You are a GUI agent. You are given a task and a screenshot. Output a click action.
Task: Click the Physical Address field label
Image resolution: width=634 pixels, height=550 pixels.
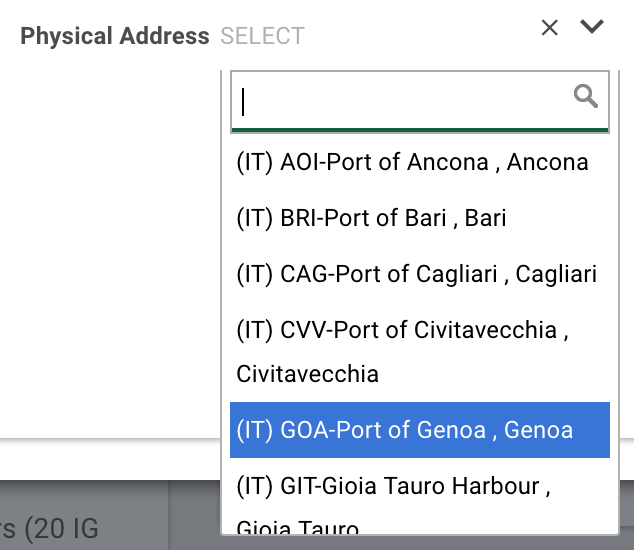click(x=114, y=37)
